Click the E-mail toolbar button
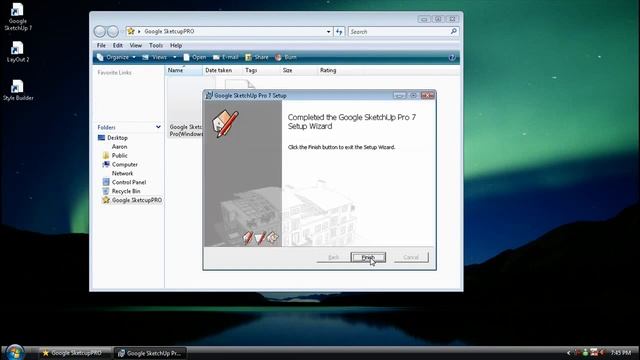 click(x=225, y=57)
